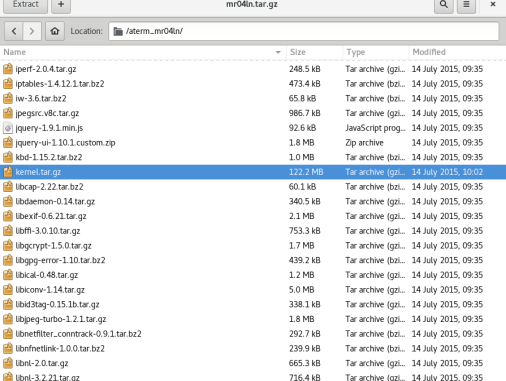This screenshot has width=506, height=381.
Task: Open the hamburger menu button
Action: (x=466, y=5)
